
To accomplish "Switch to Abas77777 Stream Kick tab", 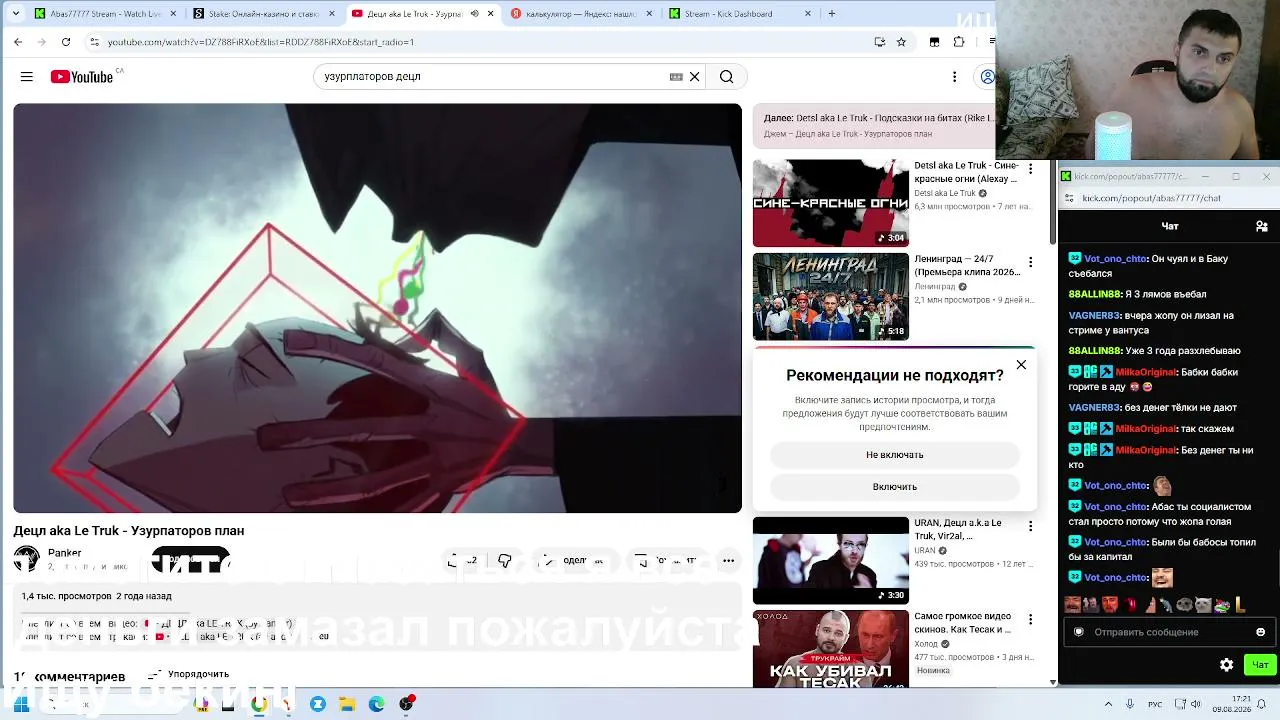I will (104, 14).
